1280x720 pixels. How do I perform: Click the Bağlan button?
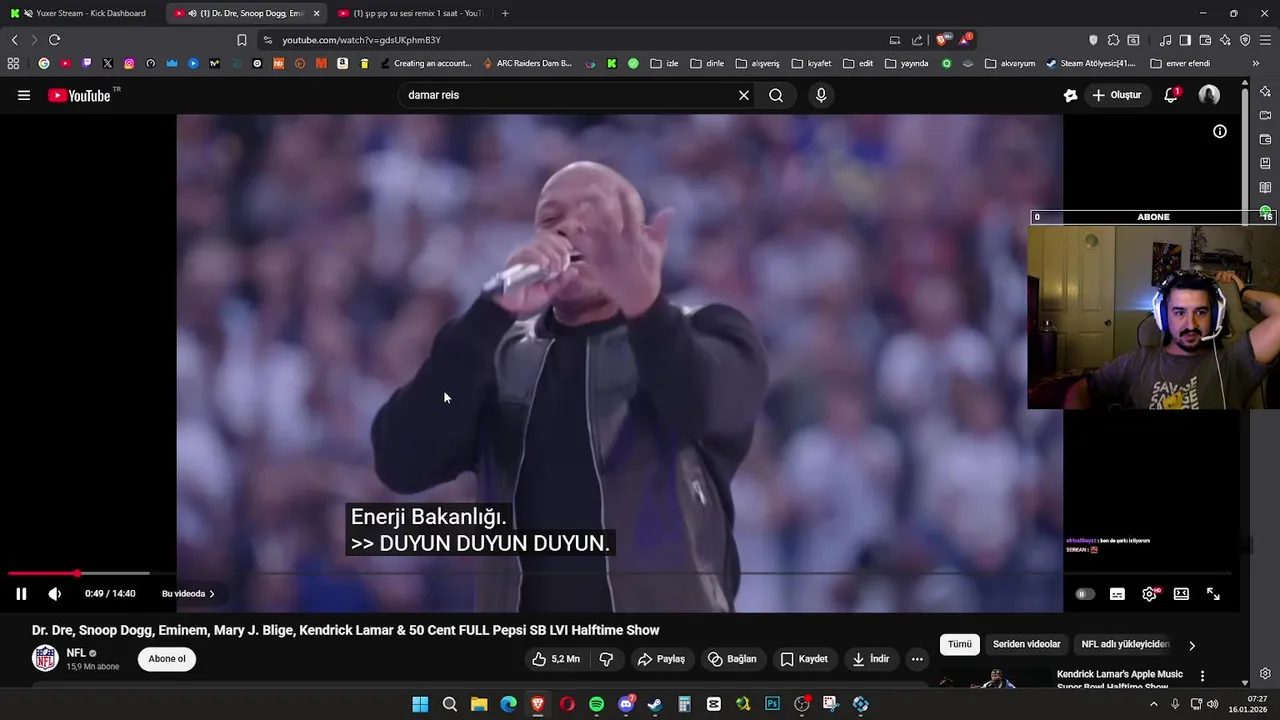pos(732,659)
